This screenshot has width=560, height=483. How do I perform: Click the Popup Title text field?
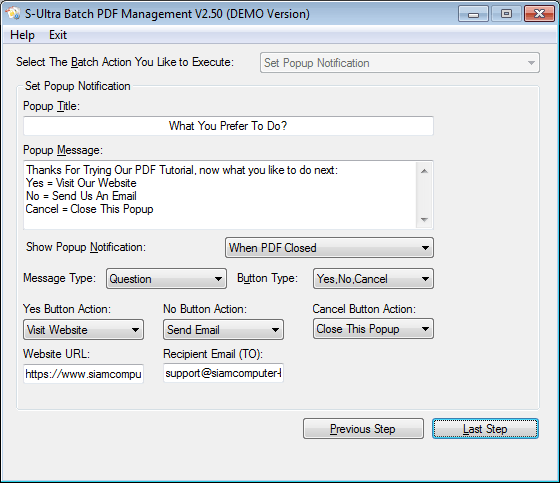(x=228, y=126)
